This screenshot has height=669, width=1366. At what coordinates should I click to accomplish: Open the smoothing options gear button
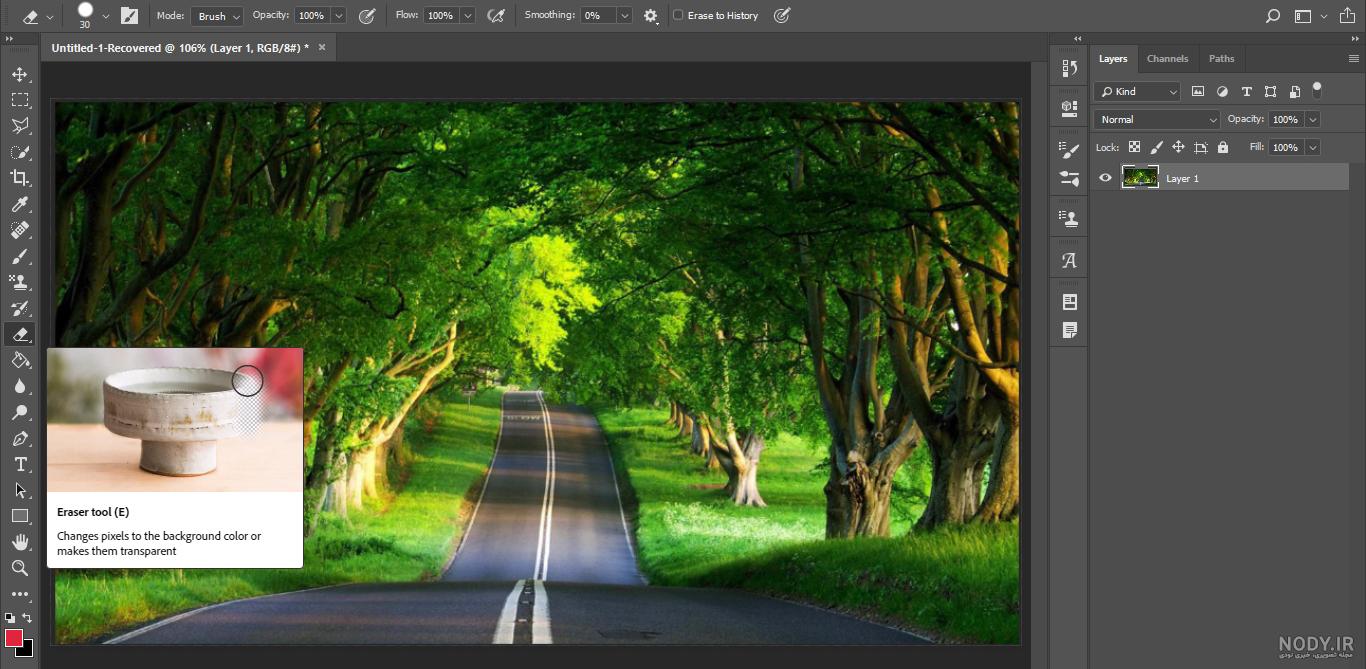[651, 16]
